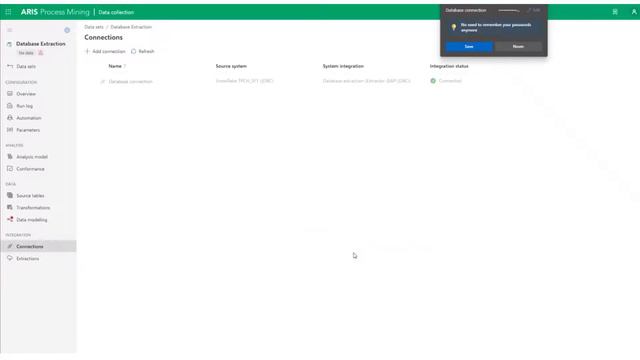The image size is (640, 360).
Task: Click the Database Extraction title in sidebar
Action: [41, 44]
